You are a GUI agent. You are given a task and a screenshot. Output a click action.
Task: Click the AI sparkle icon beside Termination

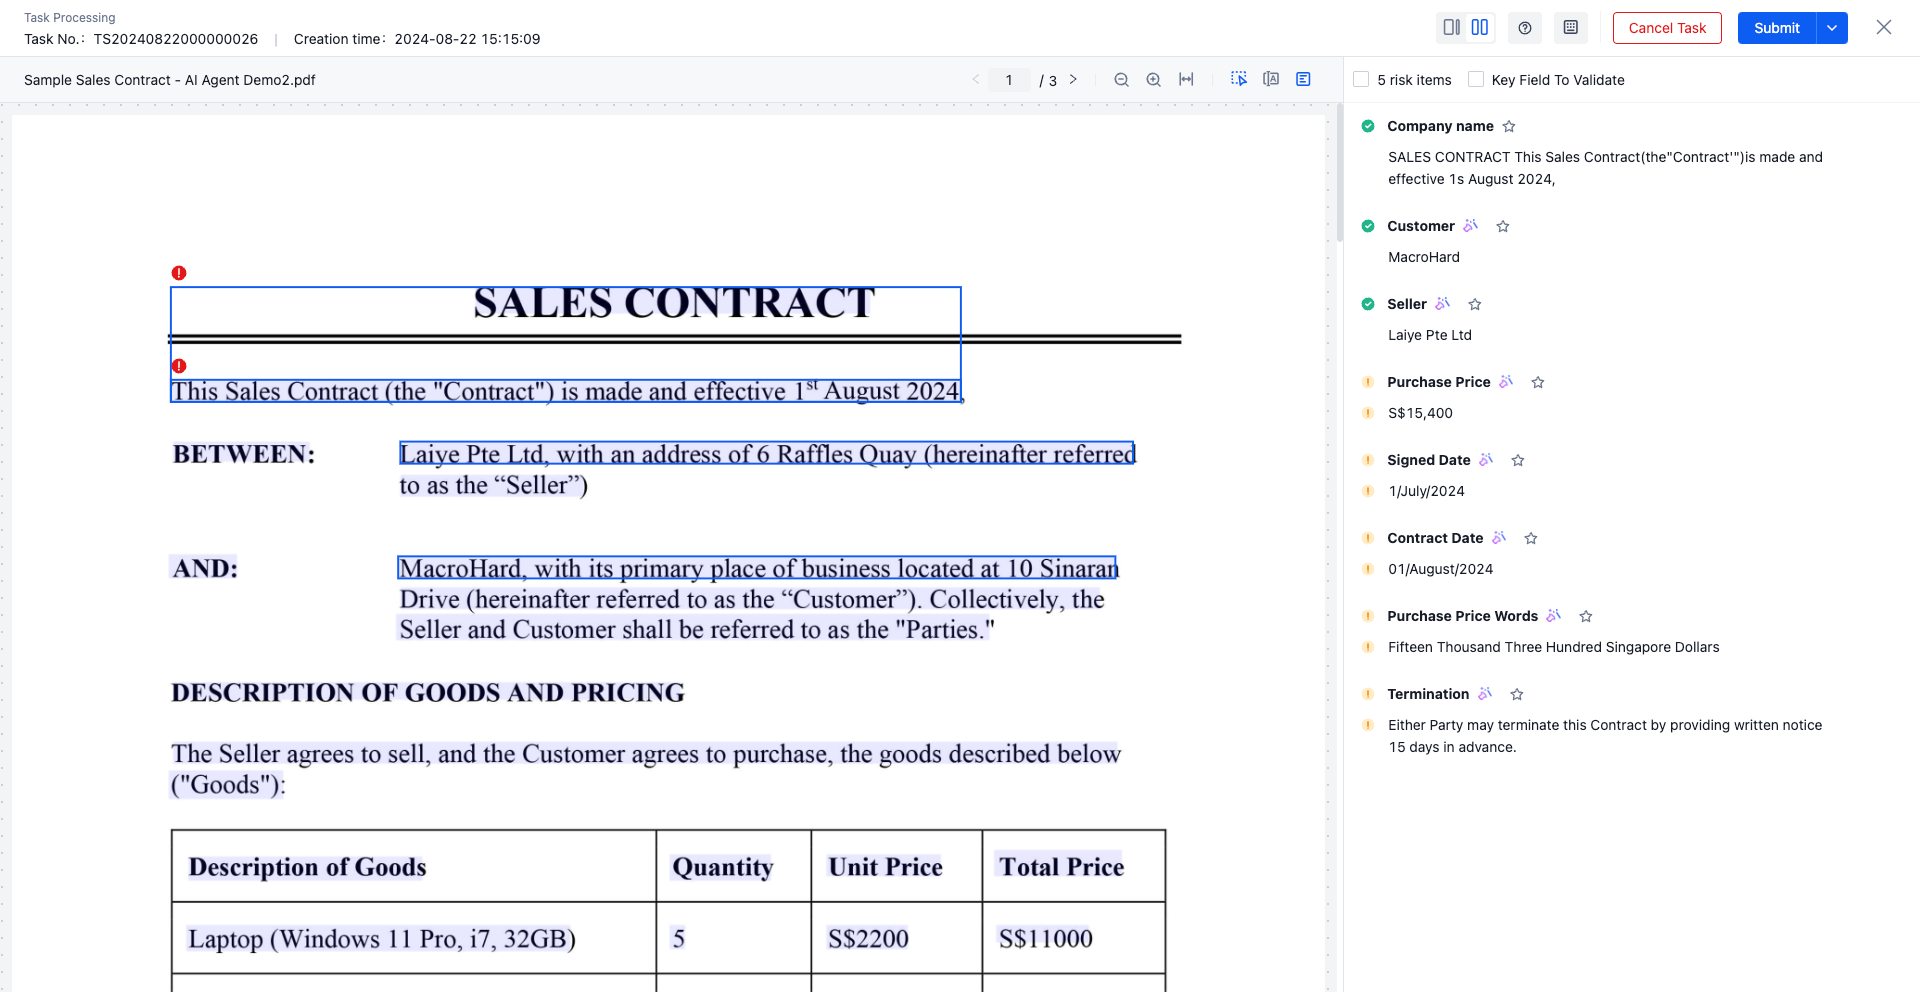pos(1485,693)
